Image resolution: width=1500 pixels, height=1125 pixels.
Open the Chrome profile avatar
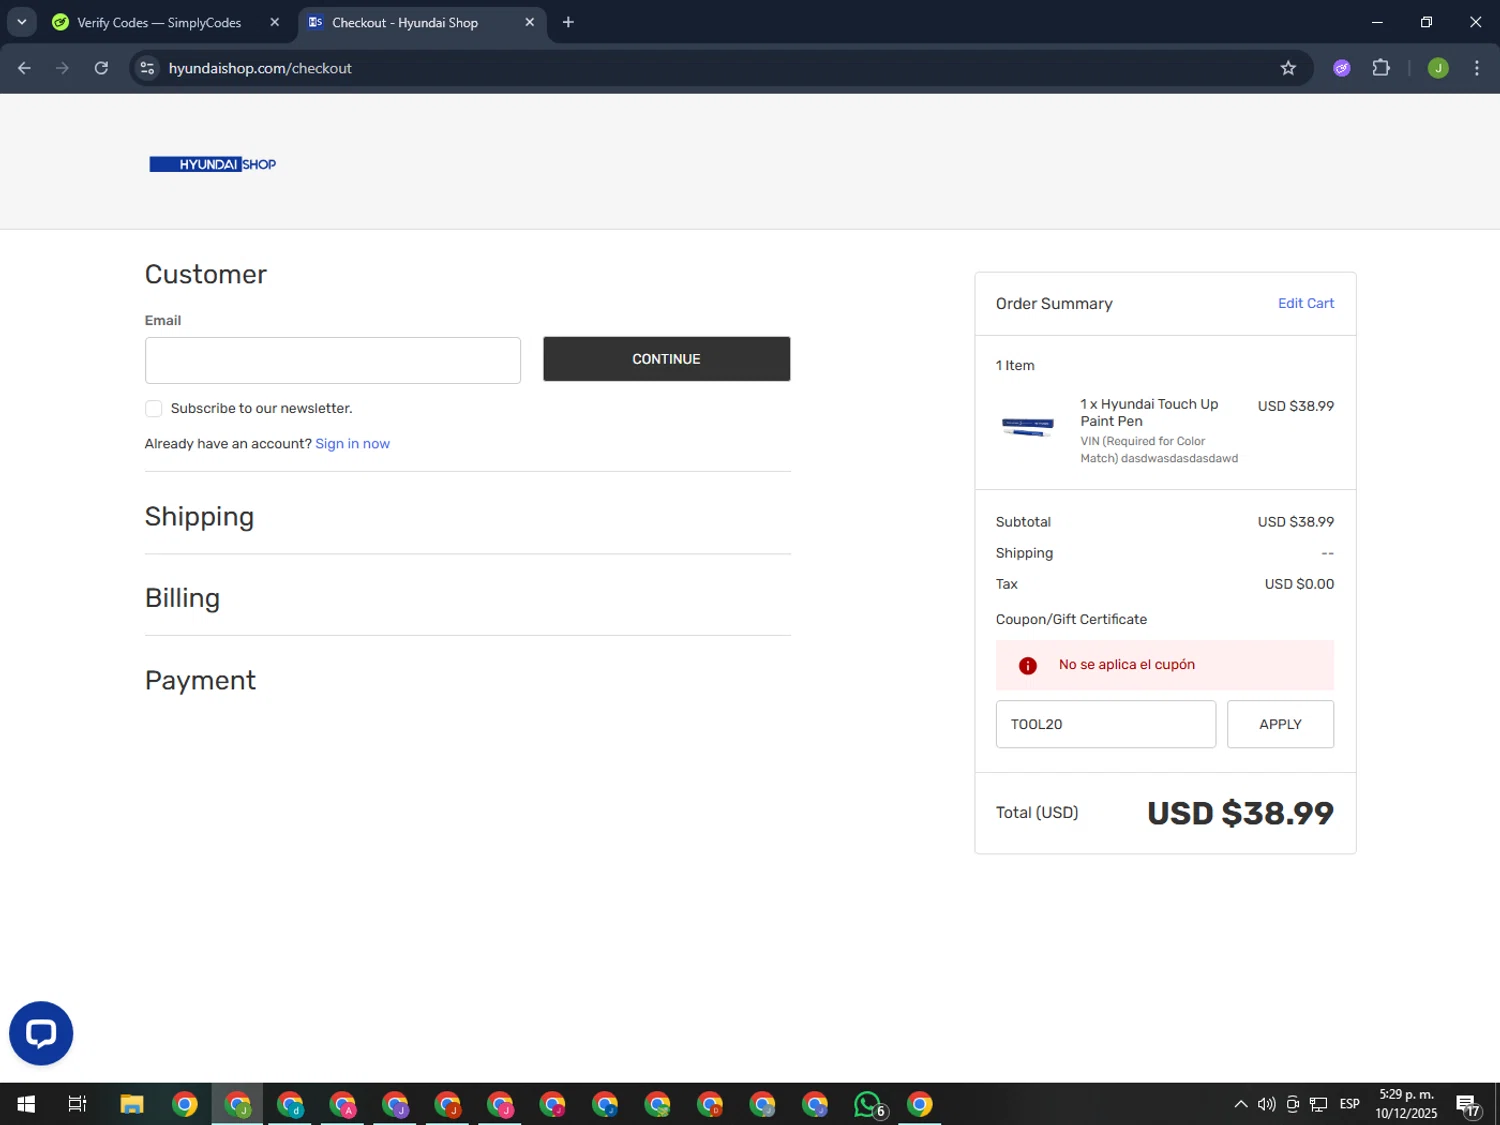[1438, 68]
